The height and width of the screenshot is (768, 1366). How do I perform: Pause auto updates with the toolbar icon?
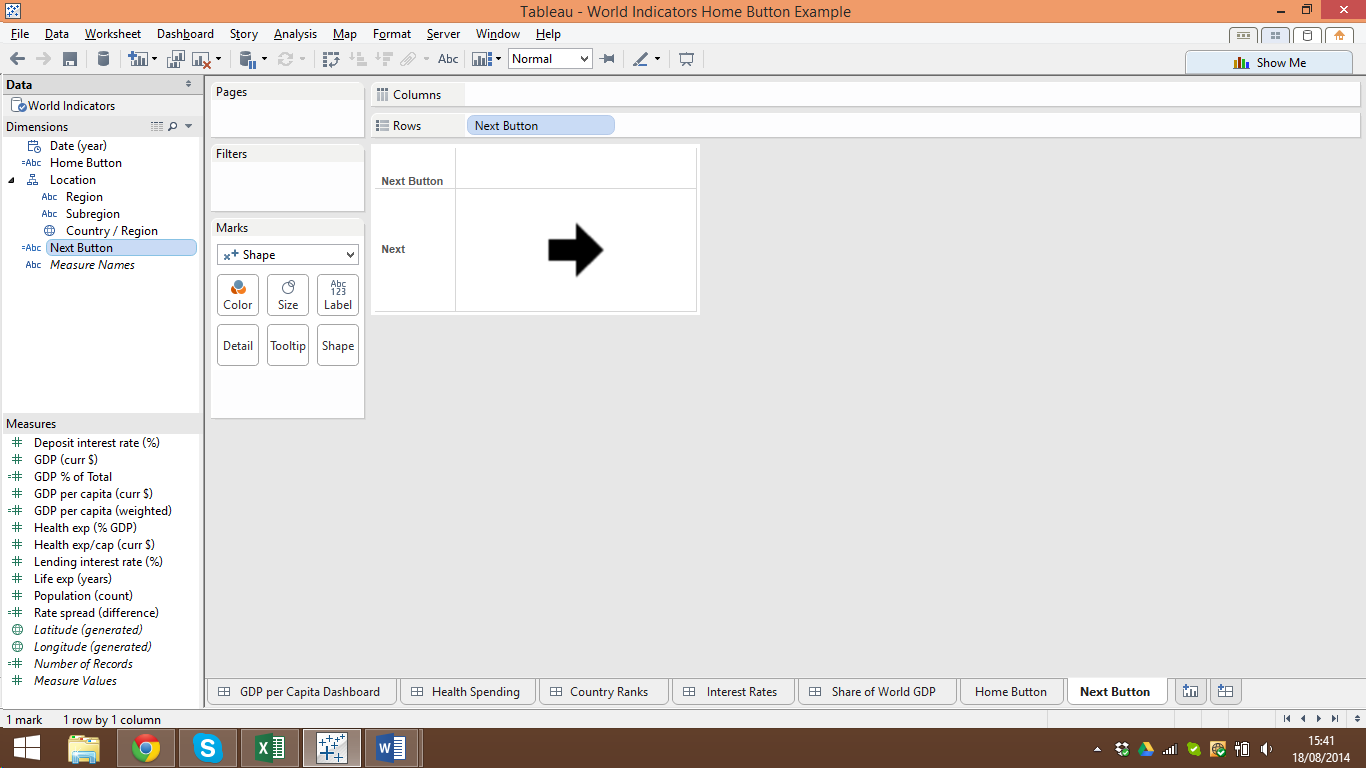click(x=247, y=59)
